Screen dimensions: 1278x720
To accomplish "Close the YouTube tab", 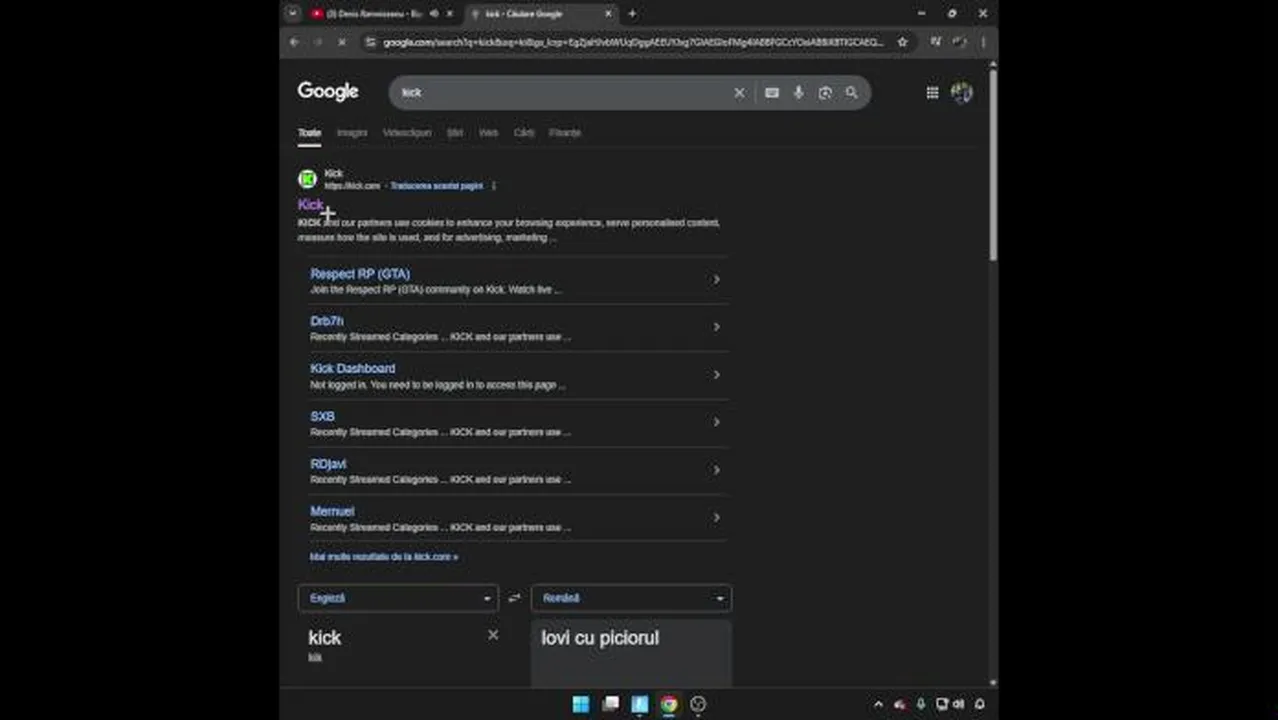I will tap(449, 14).
